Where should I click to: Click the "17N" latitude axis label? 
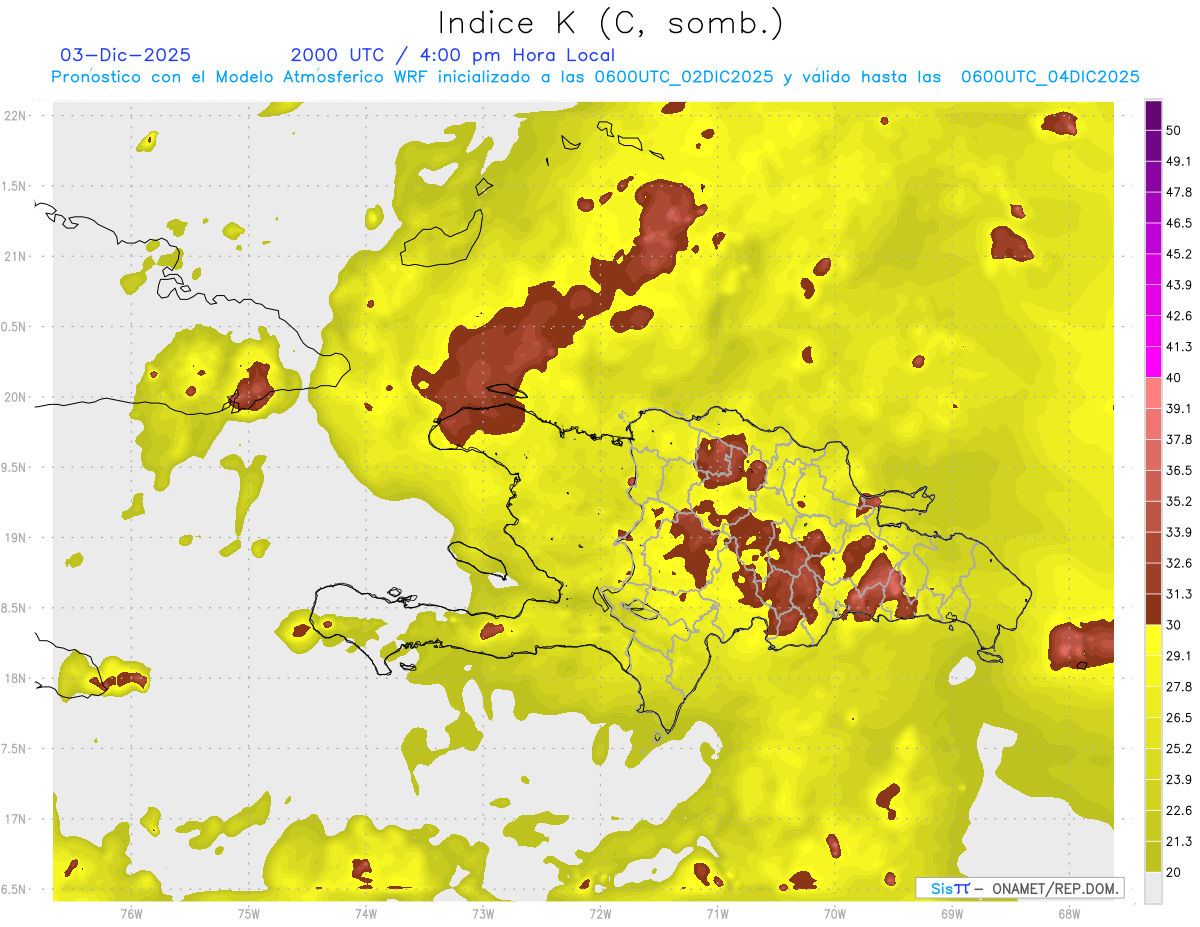coord(16,819)
